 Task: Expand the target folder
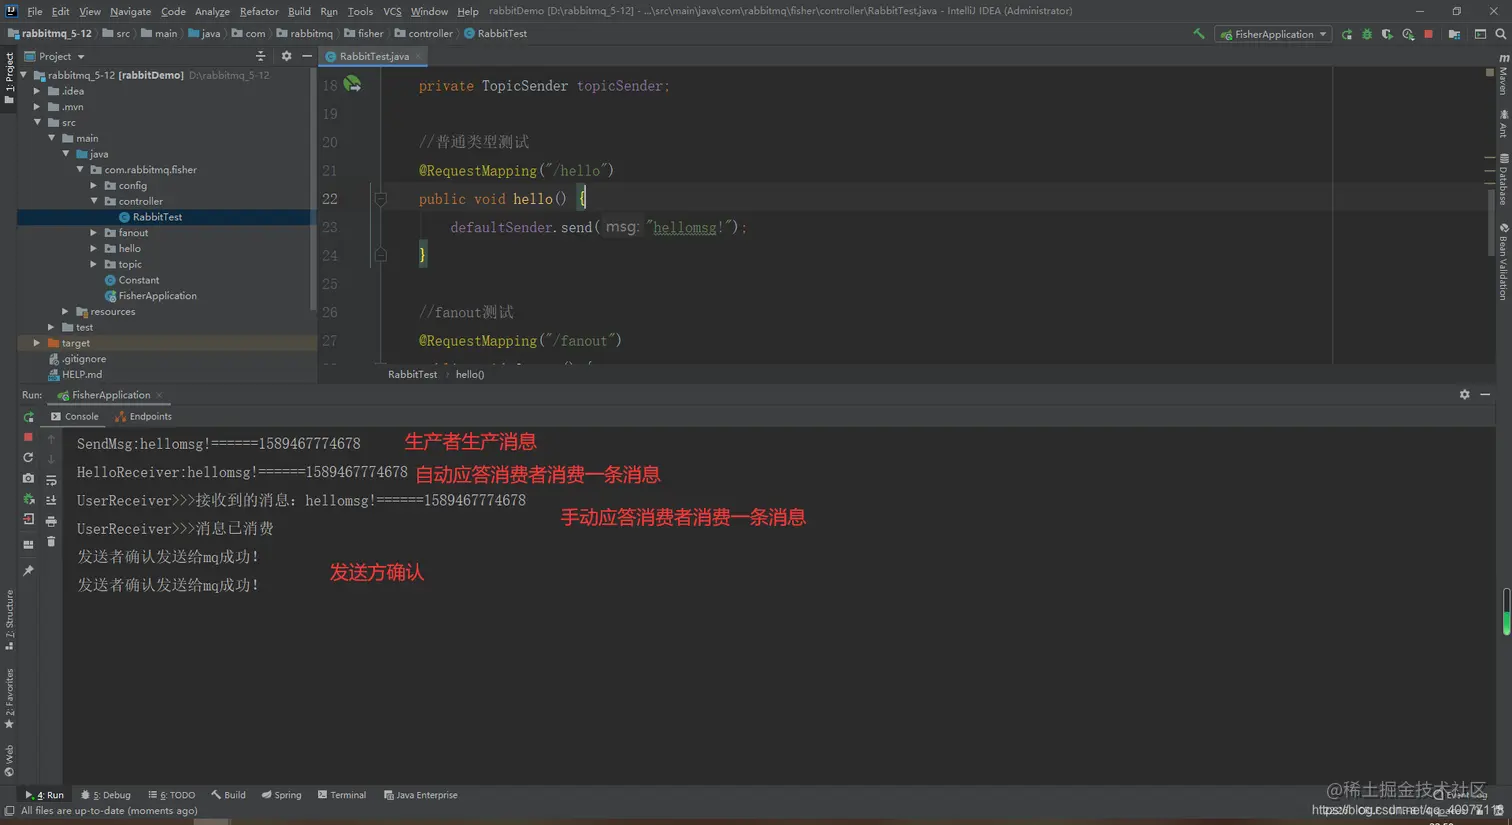(37, 343)
